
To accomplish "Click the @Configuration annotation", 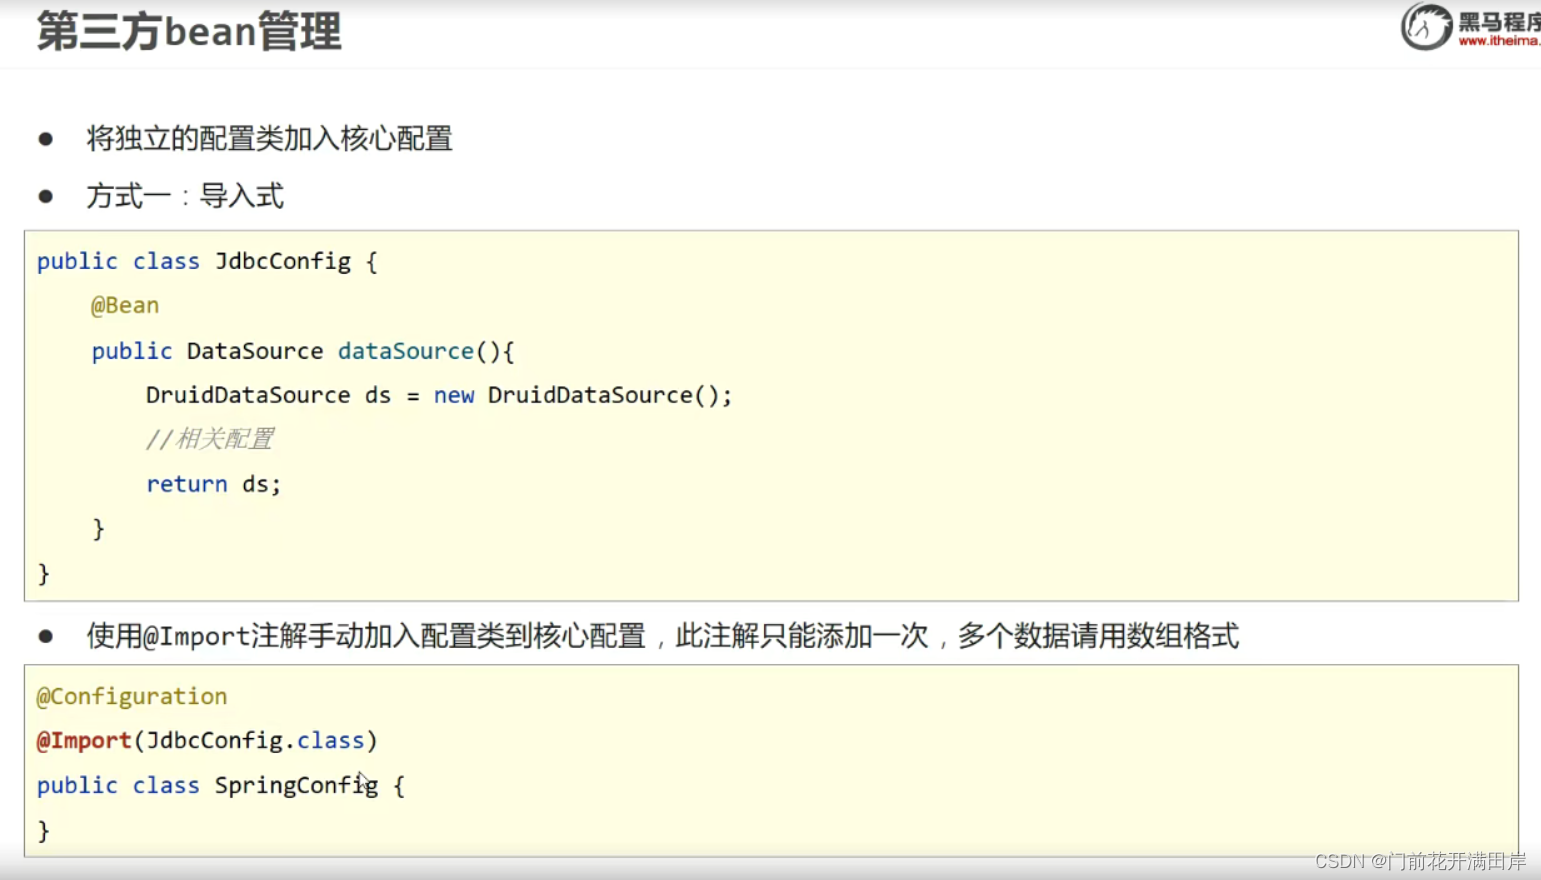I will (x=132, y=696).
